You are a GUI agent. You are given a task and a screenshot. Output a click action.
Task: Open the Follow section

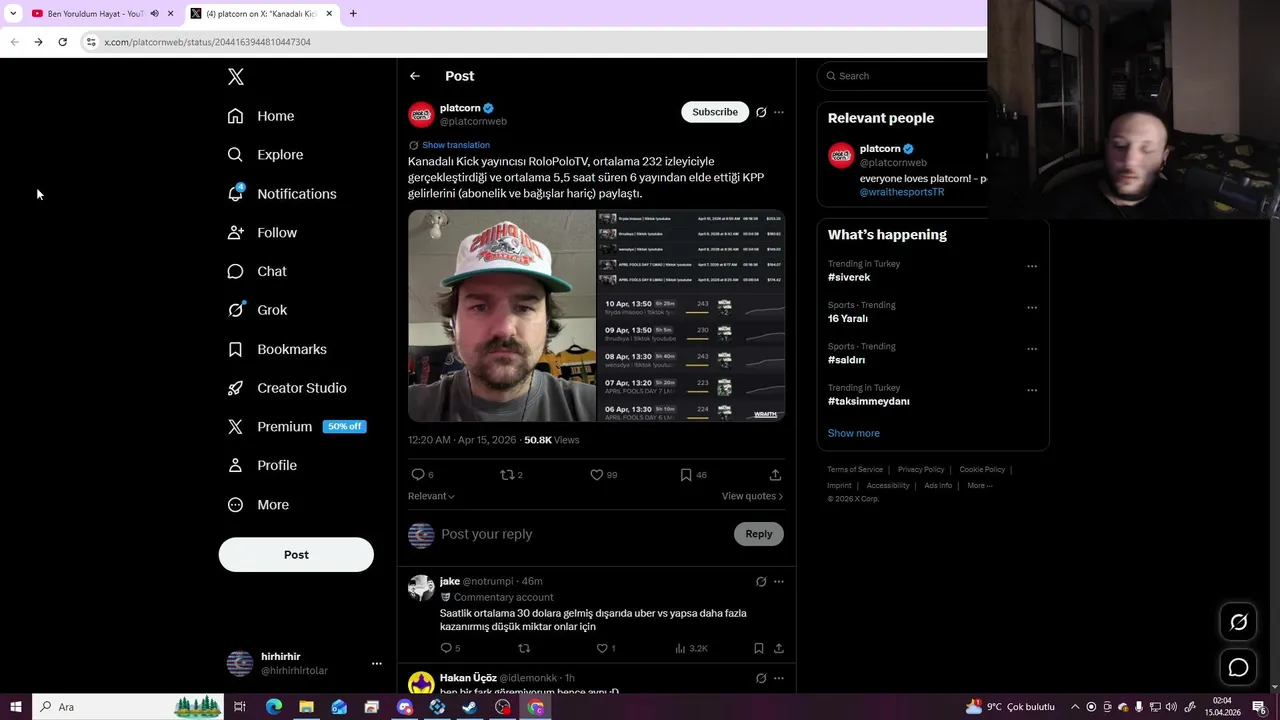262,233
